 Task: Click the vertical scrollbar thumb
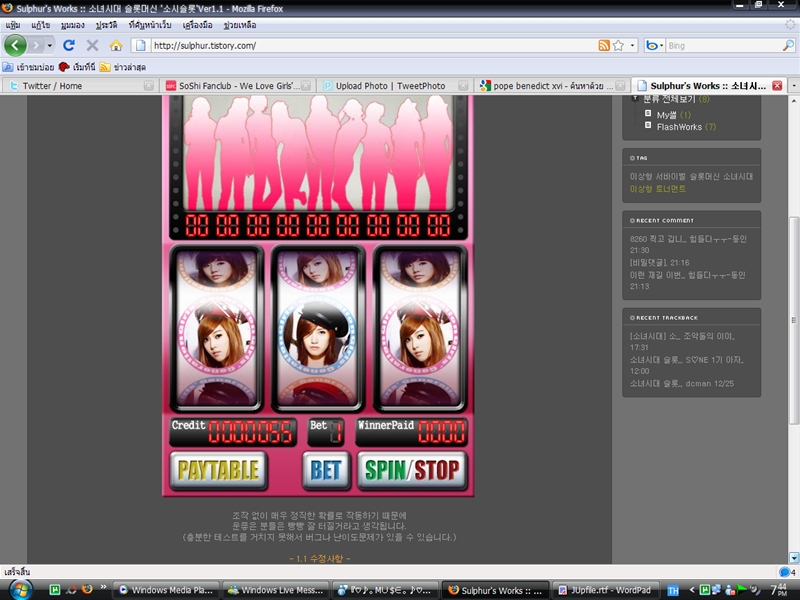[x=794, y=320]
